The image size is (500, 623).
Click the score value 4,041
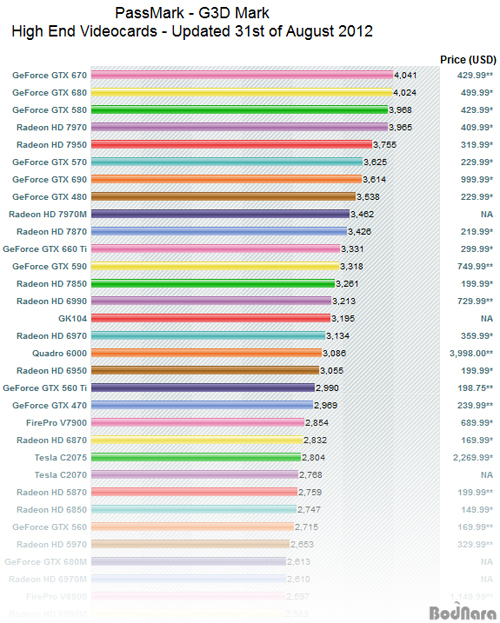pos(405,75)
